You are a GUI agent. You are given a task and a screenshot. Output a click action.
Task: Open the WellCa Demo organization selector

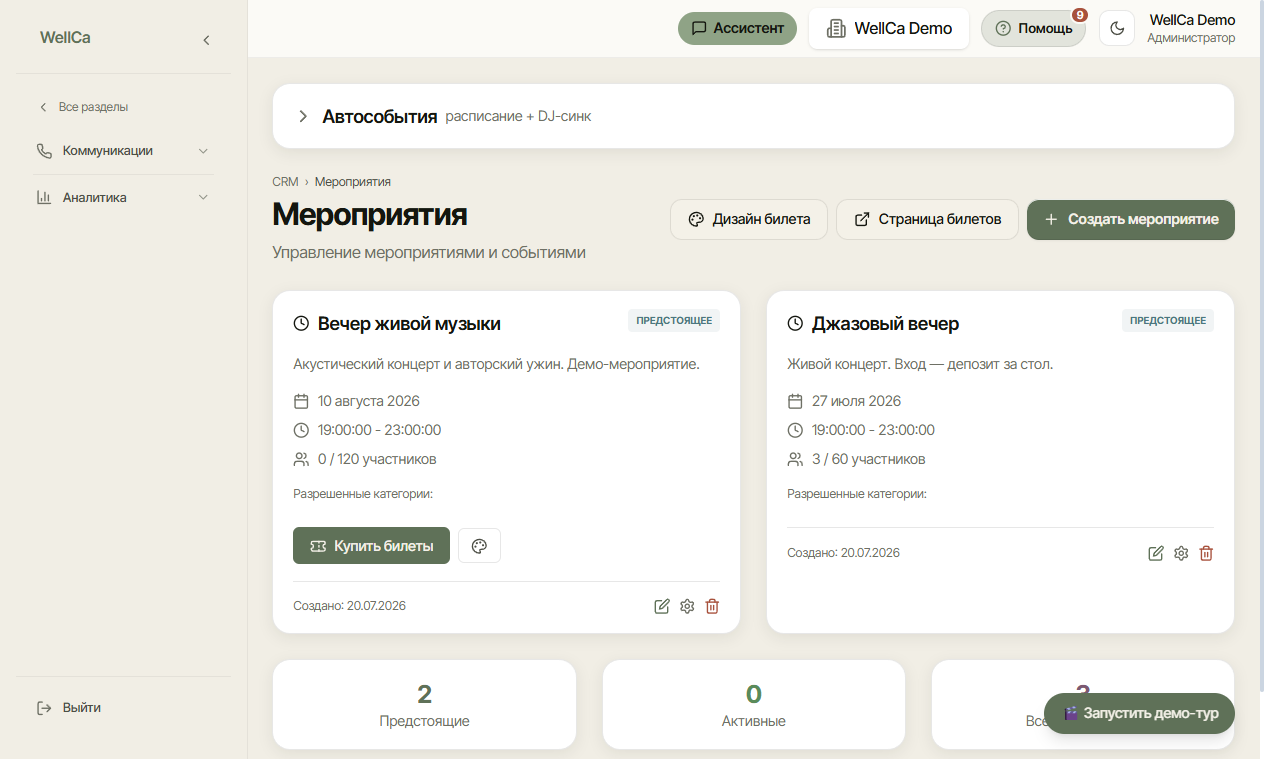pyautogui.click(x=889, y=28)
